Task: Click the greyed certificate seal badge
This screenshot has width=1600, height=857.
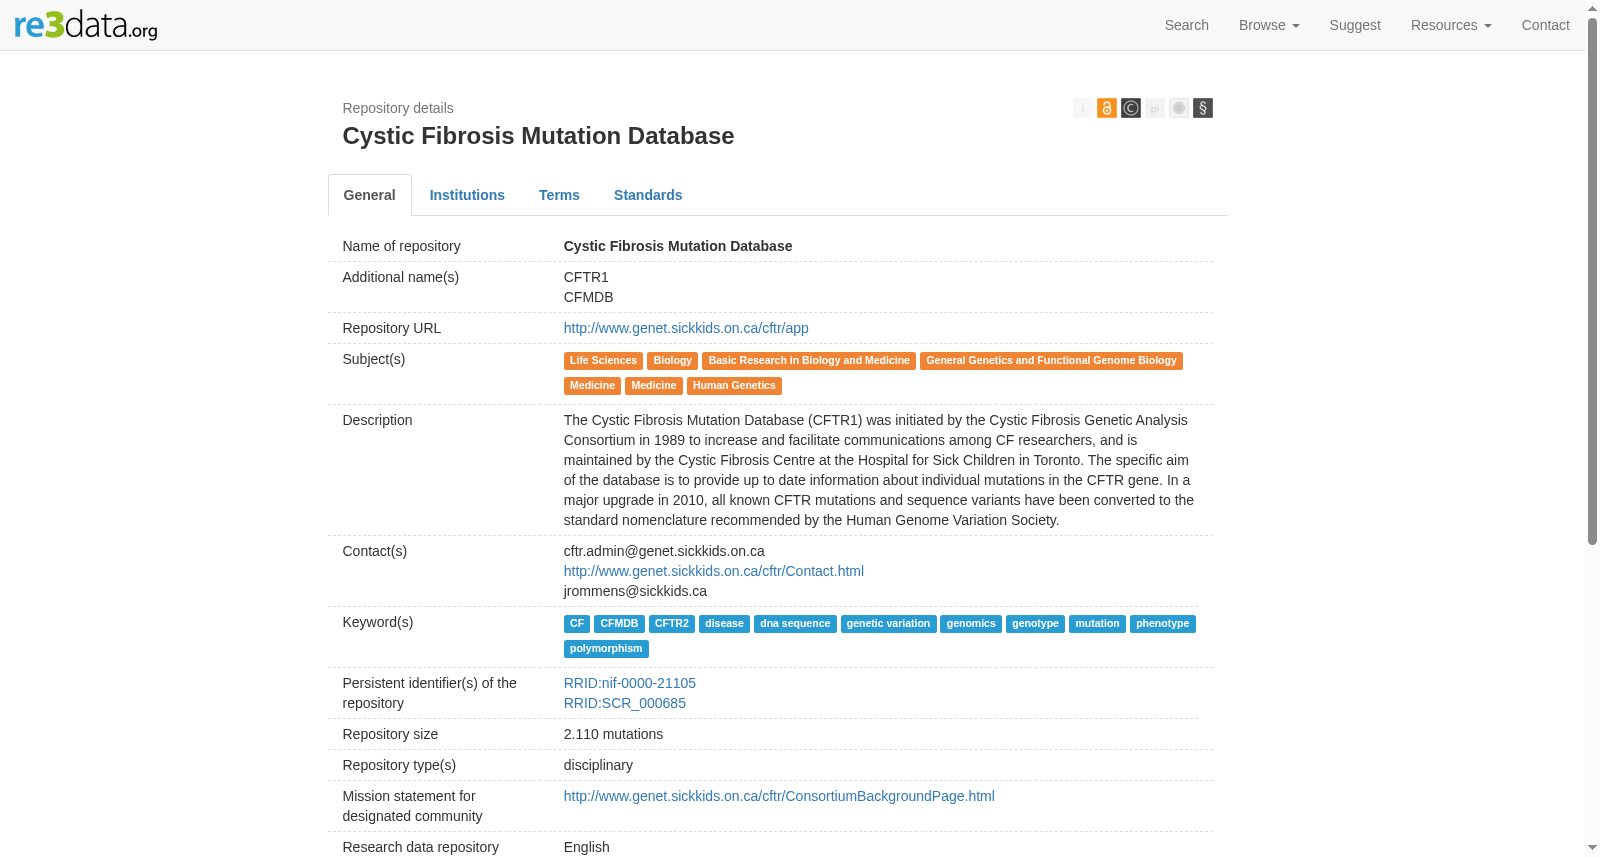Action: pyautogui.click(x=1178, y=108)
